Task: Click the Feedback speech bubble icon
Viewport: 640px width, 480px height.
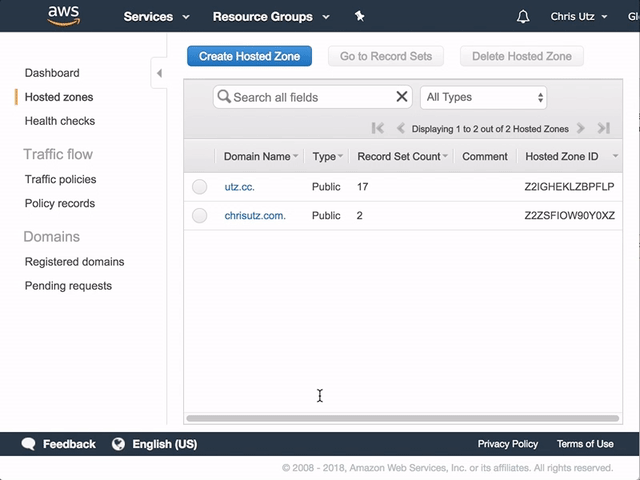Action: pyautogui.click(x=29, y=444)
